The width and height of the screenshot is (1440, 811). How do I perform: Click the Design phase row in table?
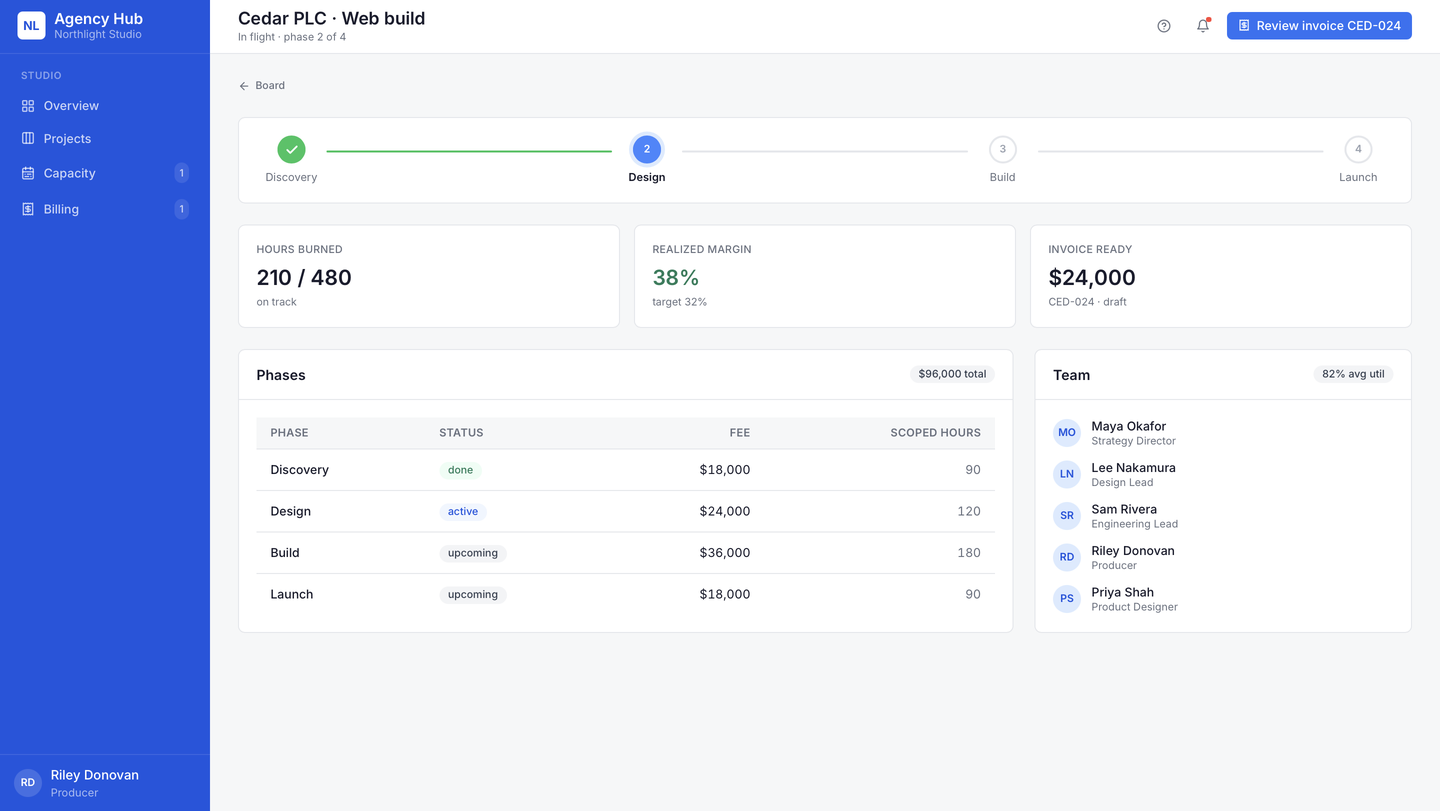pos(626,511)
